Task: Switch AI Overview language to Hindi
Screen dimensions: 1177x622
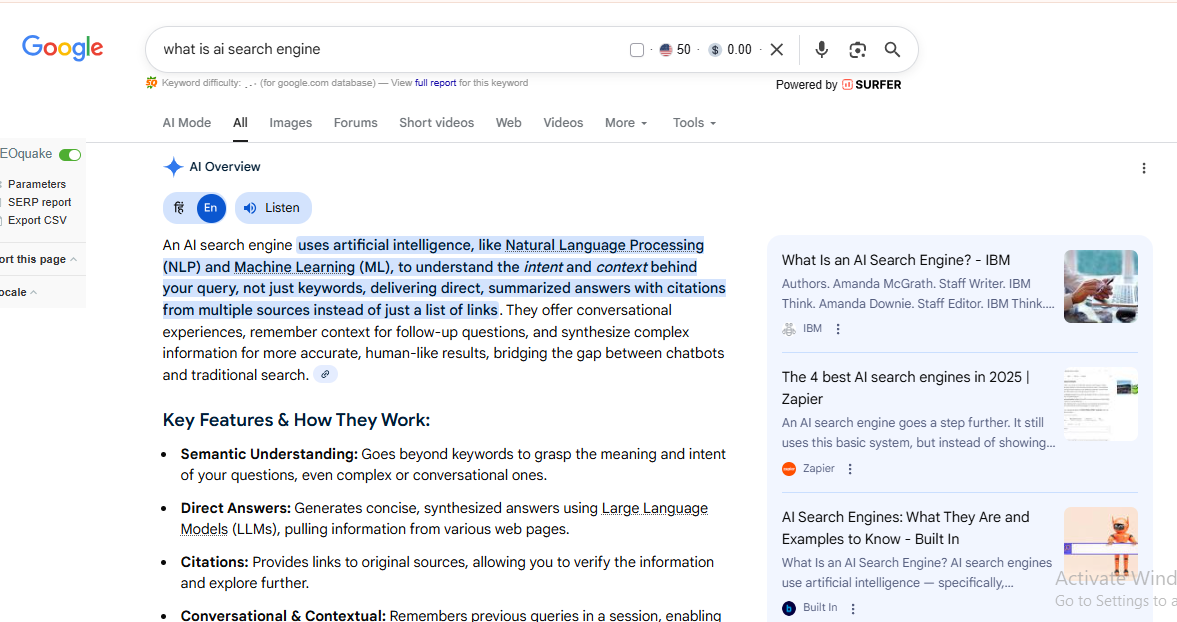Action: 179,208
